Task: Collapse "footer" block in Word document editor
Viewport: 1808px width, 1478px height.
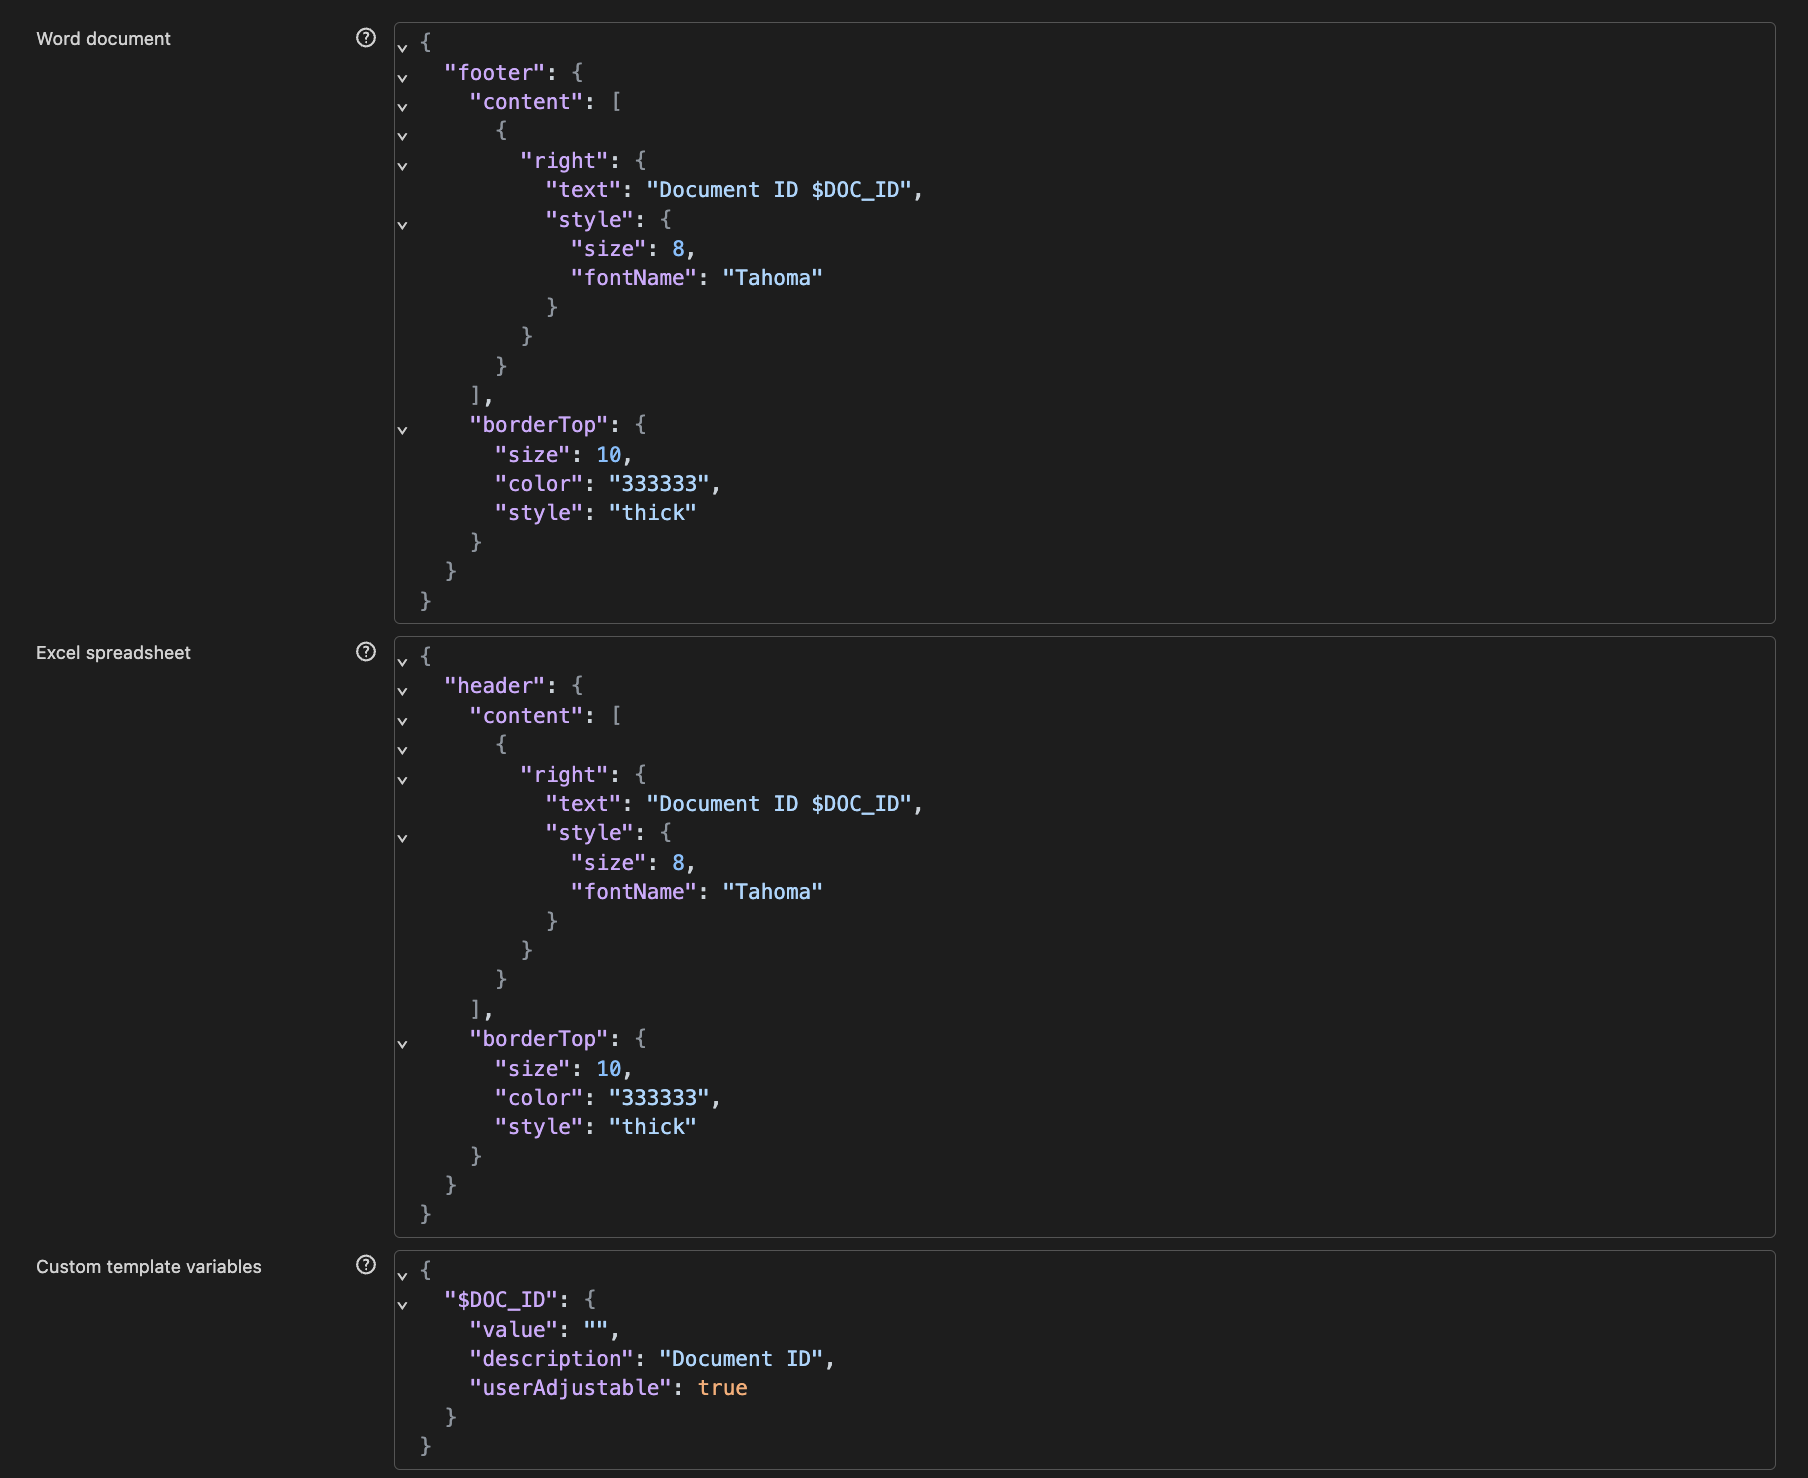Action: [x=402, y=77]
